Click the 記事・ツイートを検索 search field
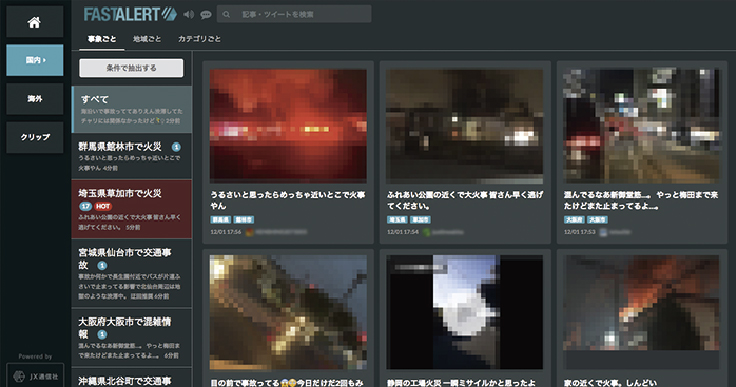The image size is (736, 387). point(294,14)
